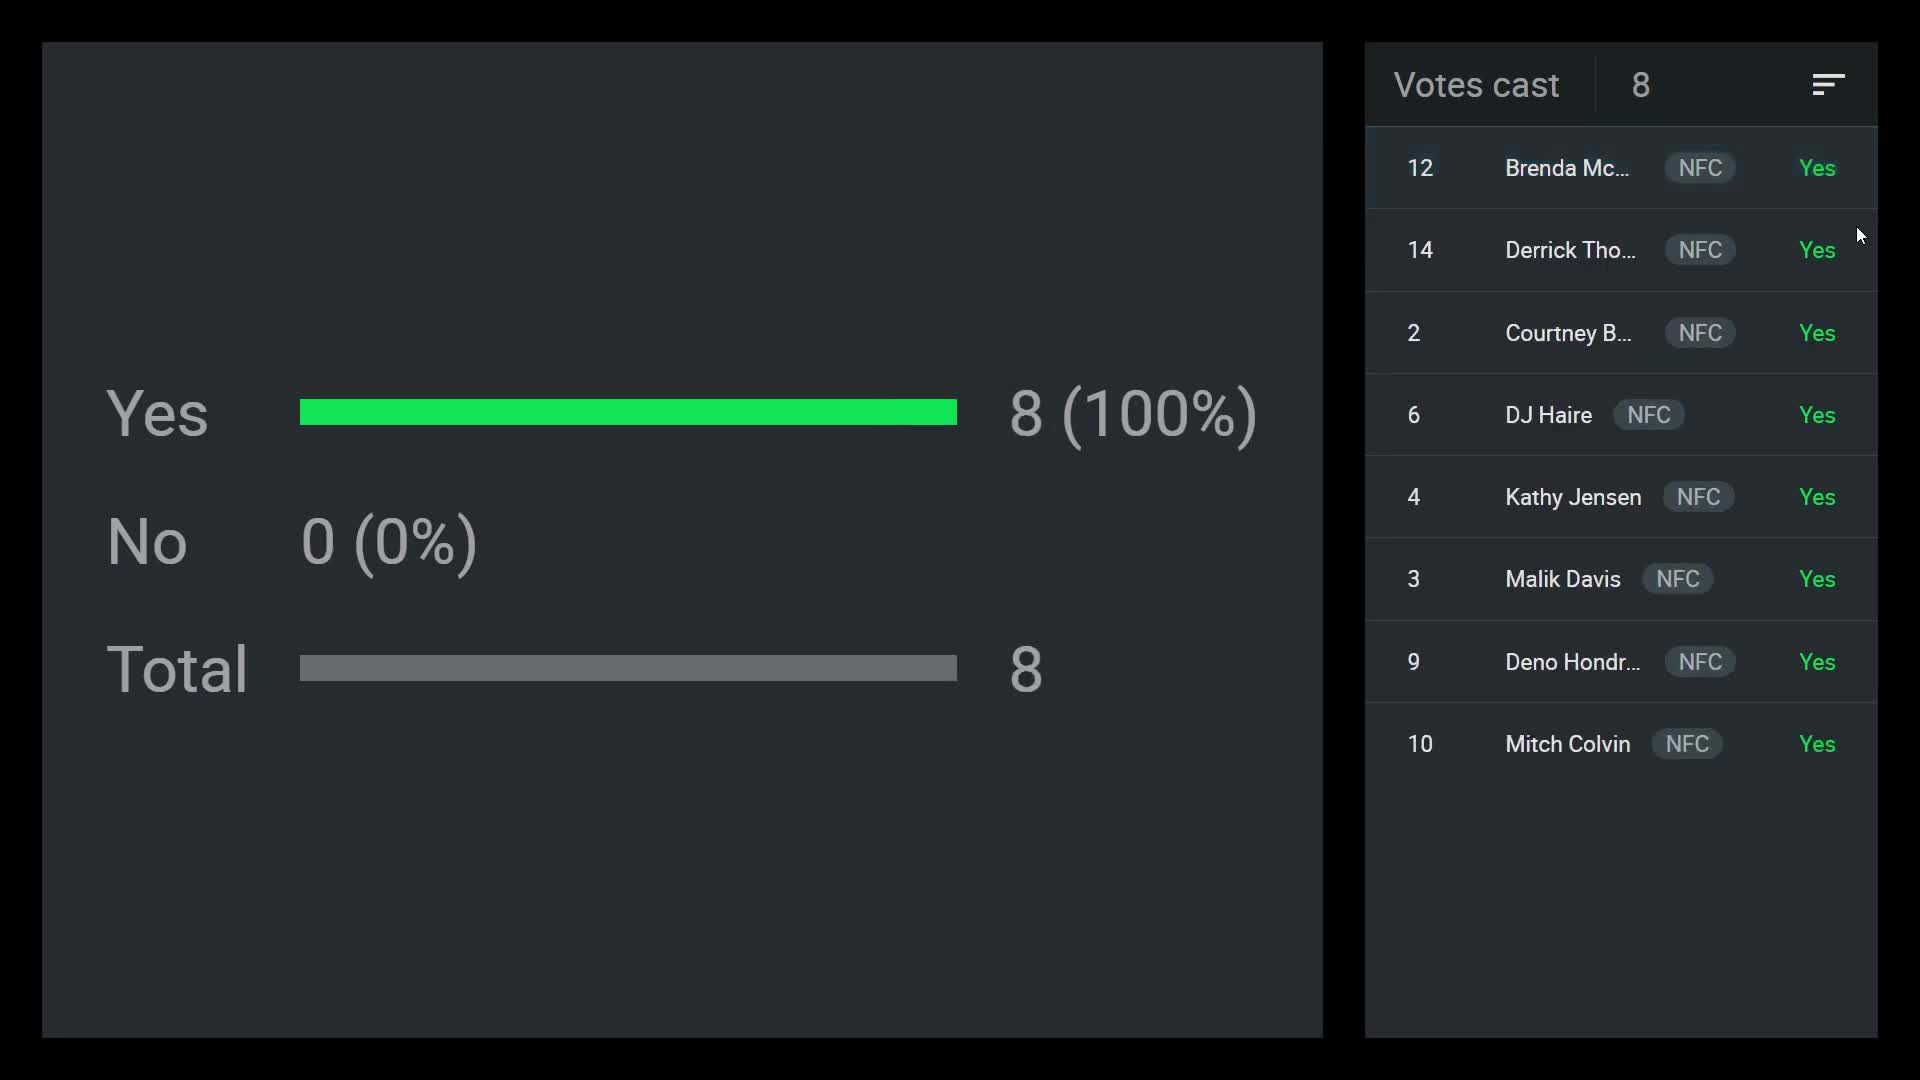Click NFC badge beside Mitch Colvin
Image resolution: width=1920 pixels, height=1080 pixels.
pos(1686,744)
